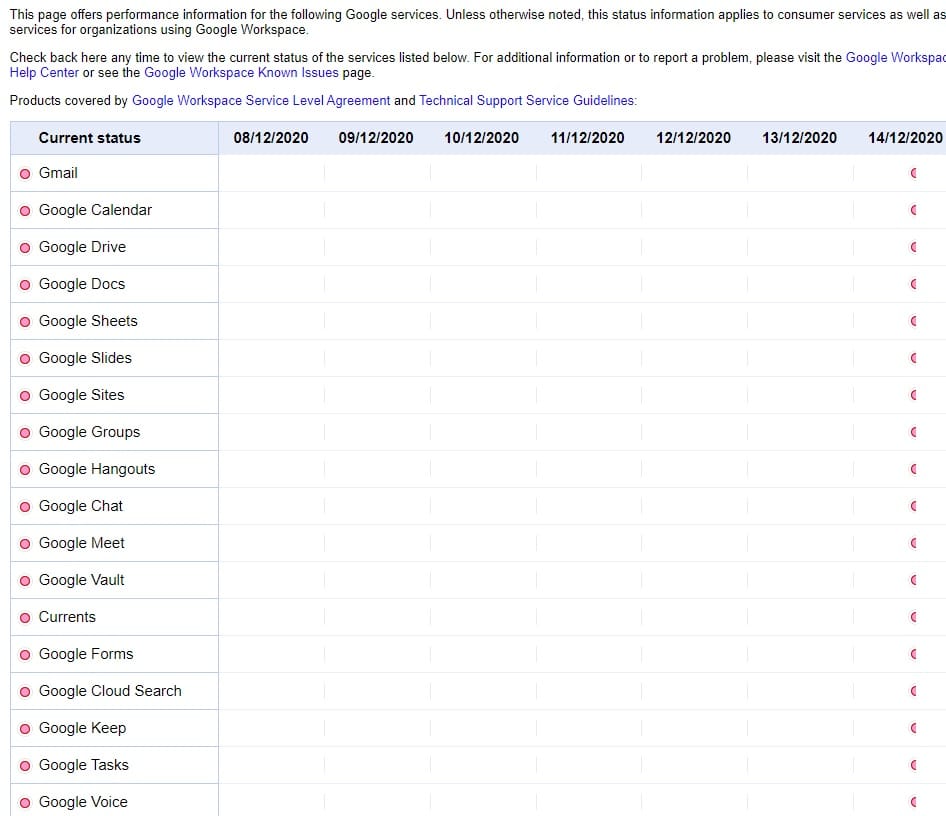
Task: Select the Google Calendar service name
Action: click(x=95, y=210)
